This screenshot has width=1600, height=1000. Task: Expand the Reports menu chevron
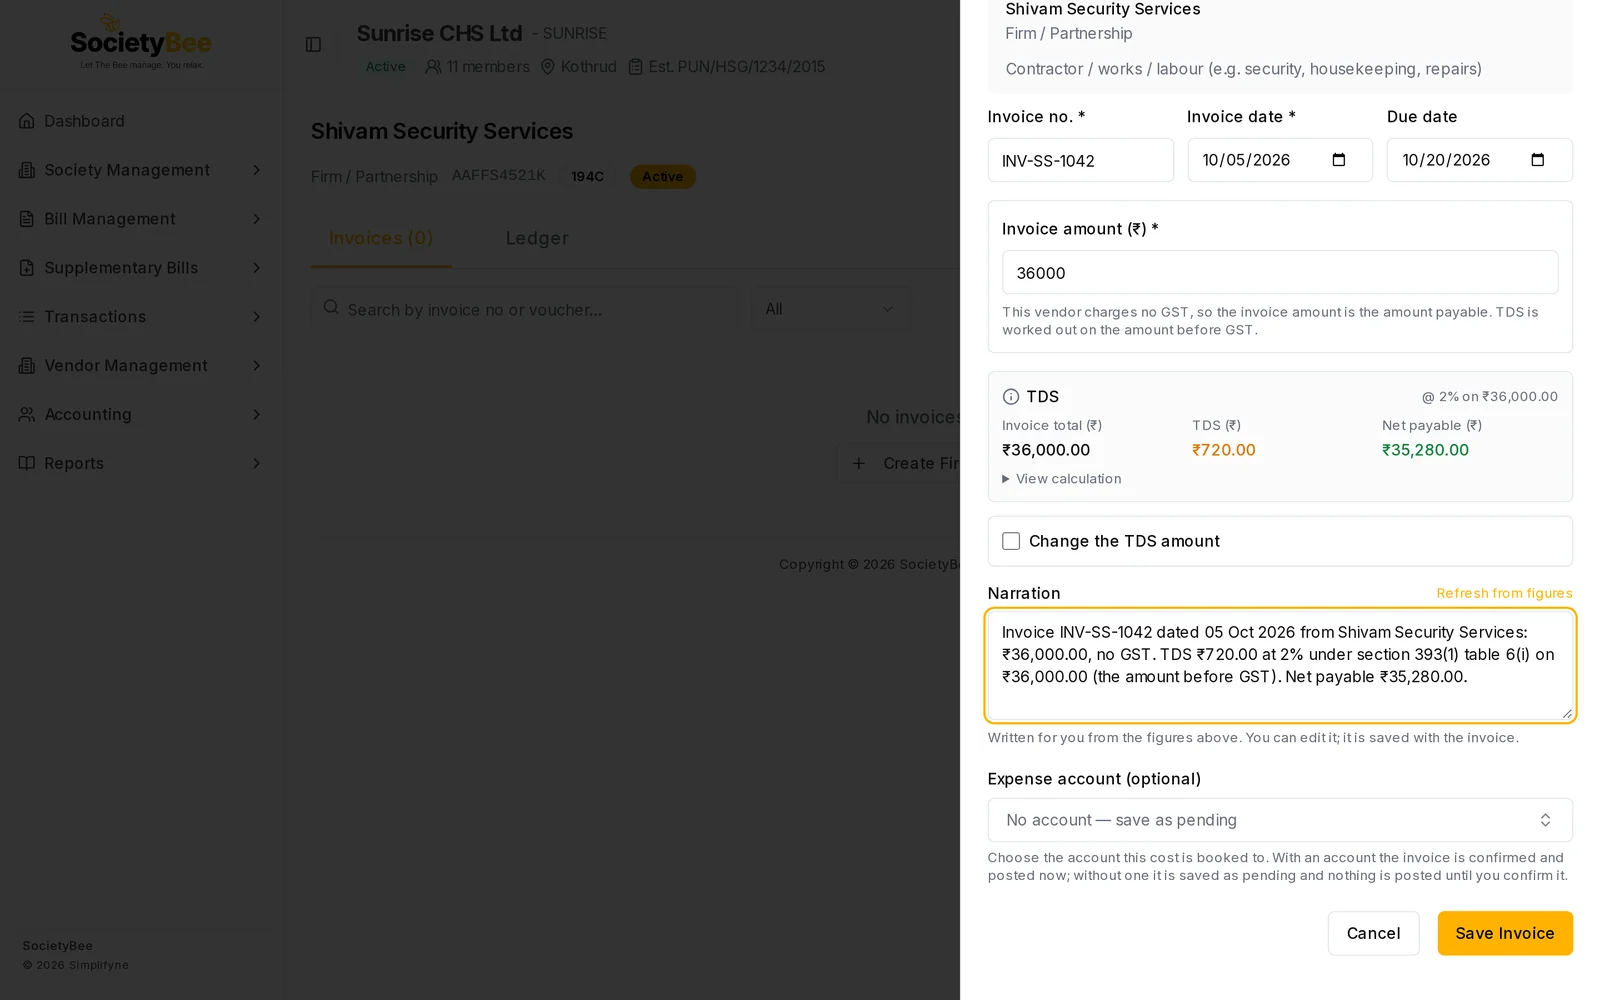(x=256, y=464)
